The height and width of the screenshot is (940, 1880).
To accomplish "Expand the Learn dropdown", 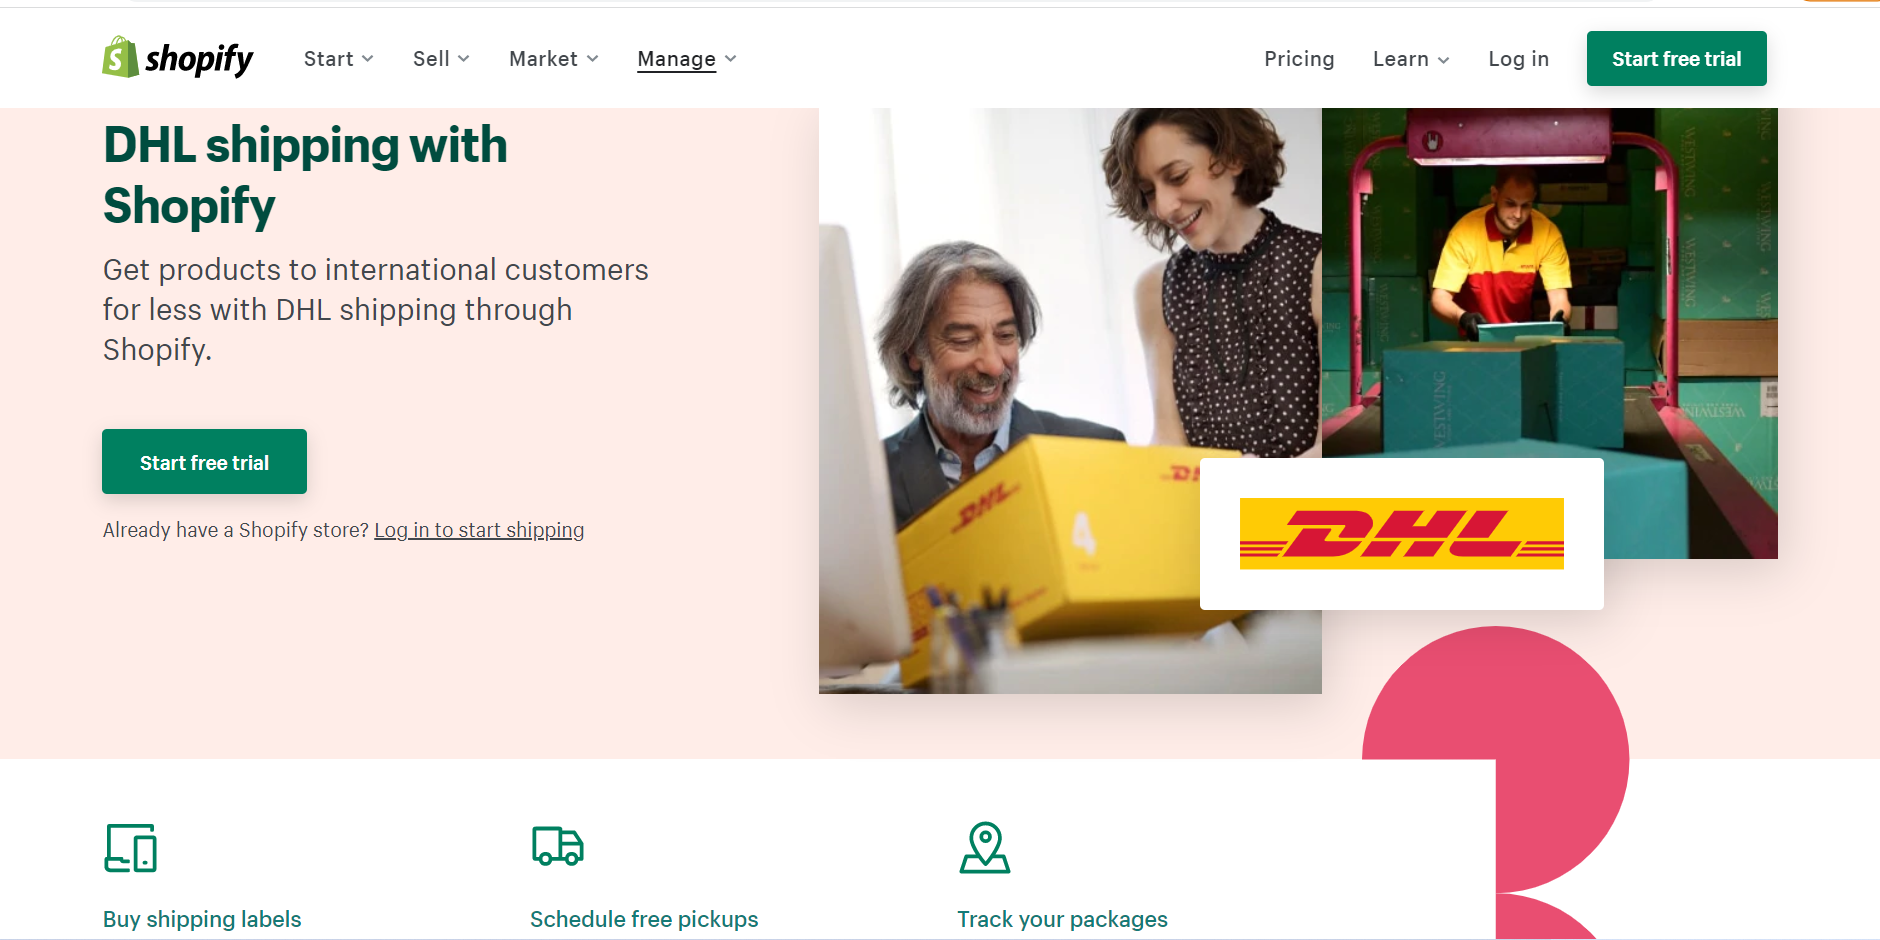I will [1411, 59].
